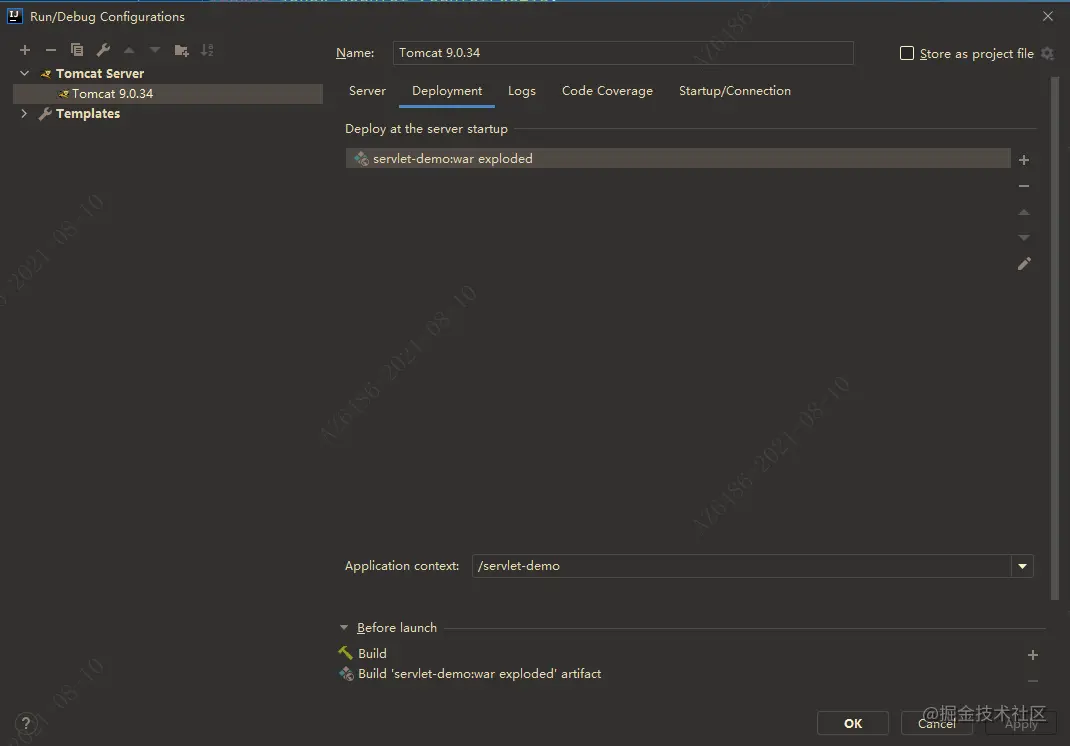1070x746 pixels.
Task: Click the Cancel button
Action: 936,723
